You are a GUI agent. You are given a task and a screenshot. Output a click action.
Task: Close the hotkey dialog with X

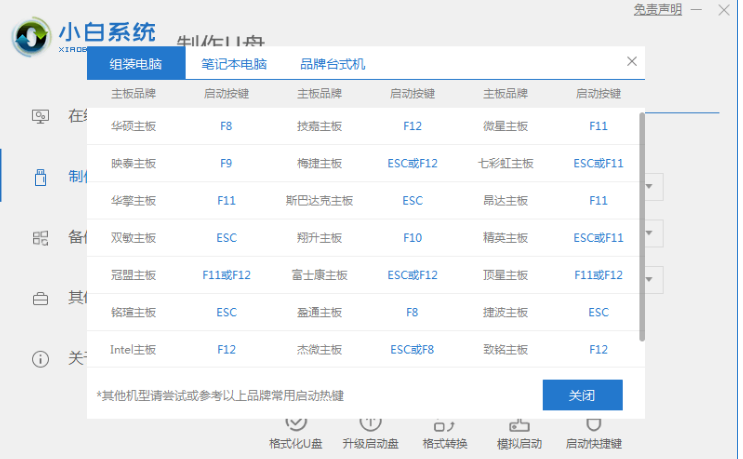click(x=631, y=62)
